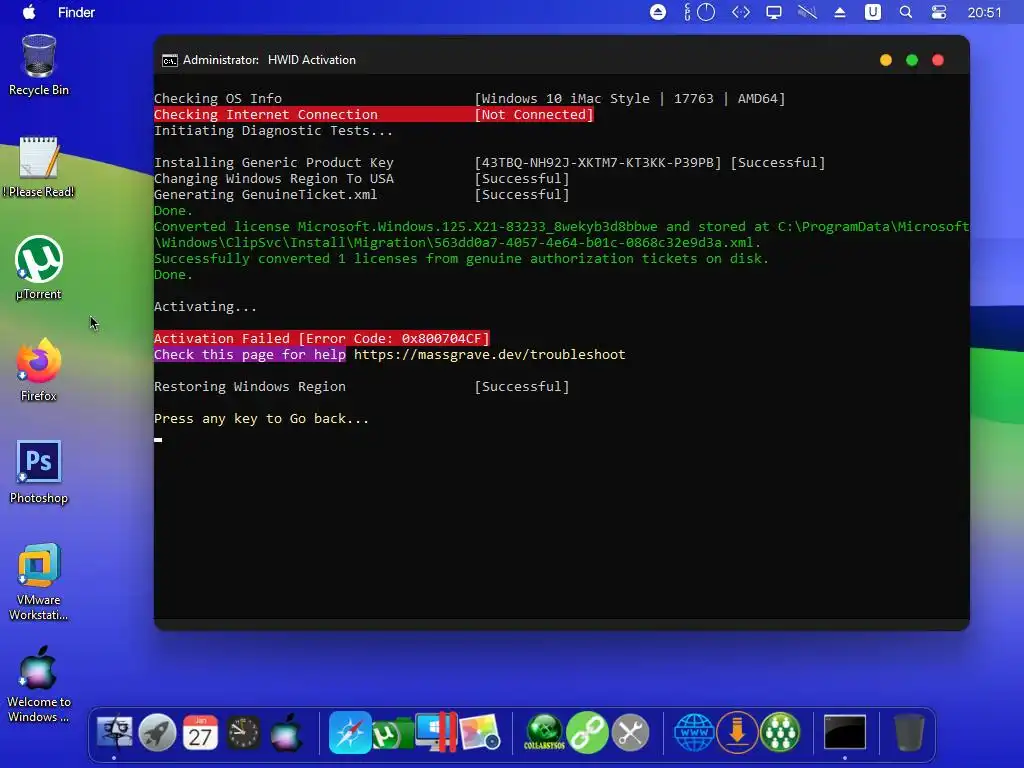This screenshot has height=768, width=1024.
Task: Open the green COLLABSYSOS globe dock icon
Action: (x=544, y=733)
